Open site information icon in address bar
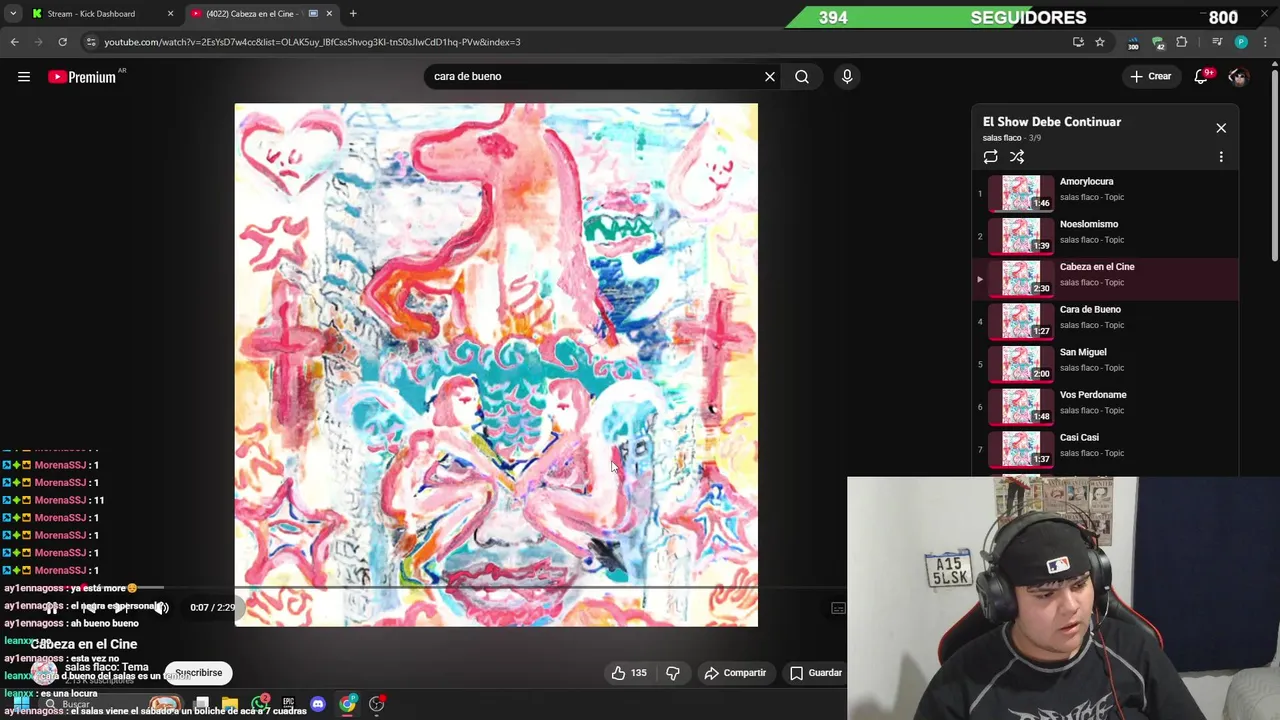 coord(91,42)
